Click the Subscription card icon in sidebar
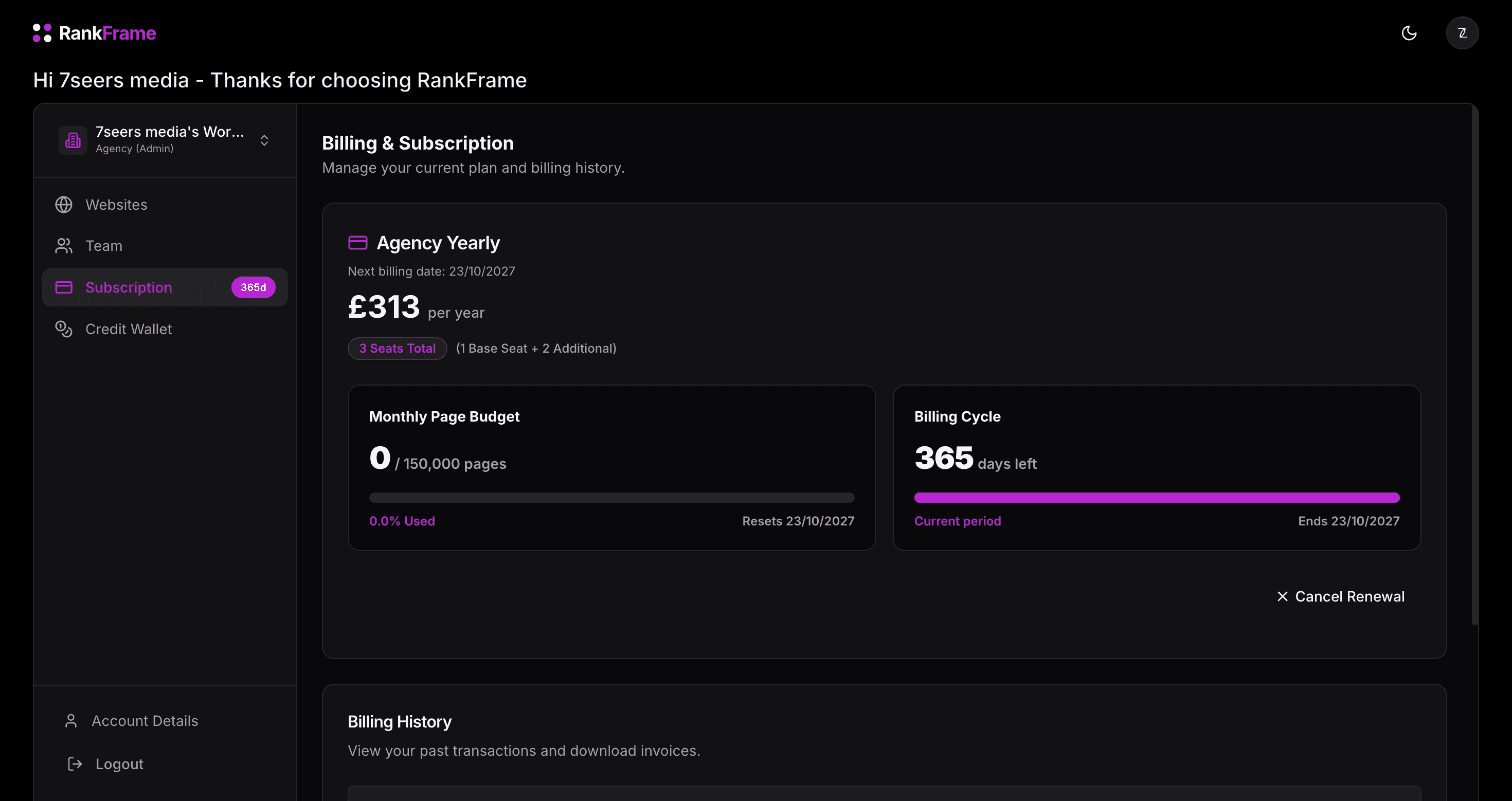The height and width of the screenshot is (801, 1512). (x=64, y=288)
